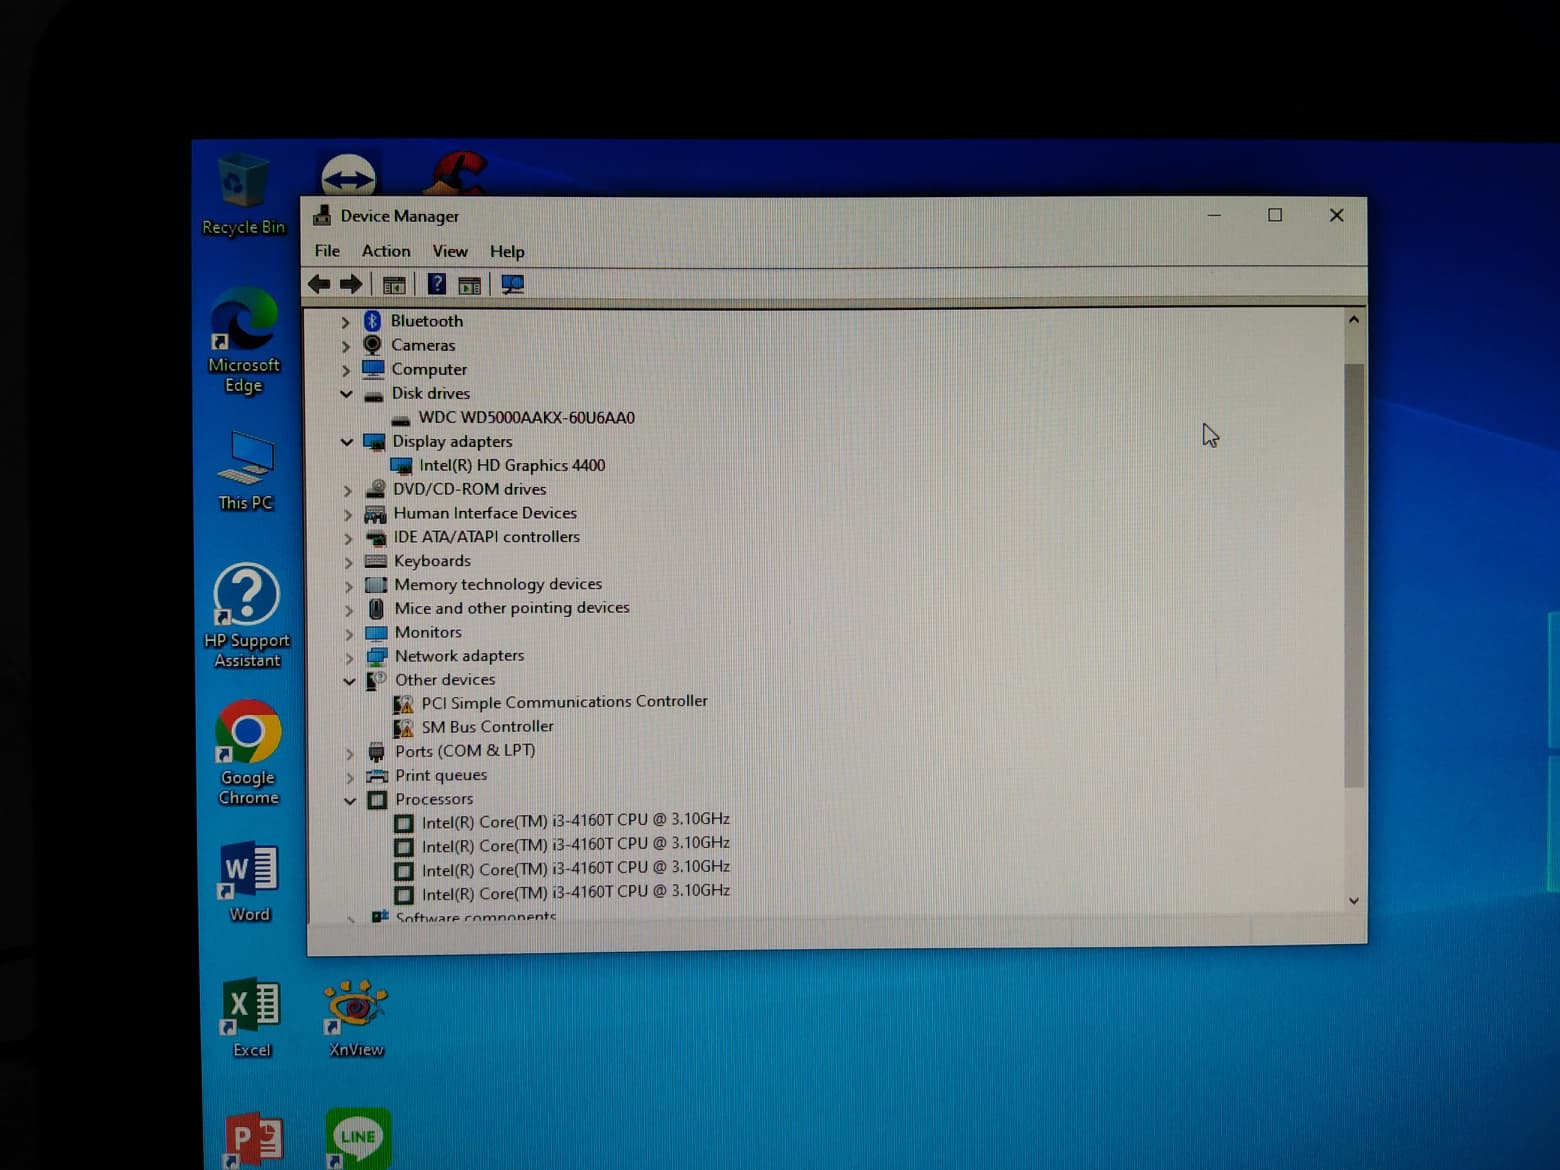The image size is (1560, 1170).
Task: Click the DVD/CD-ROM drives disc icon
Action: point(375,489)
